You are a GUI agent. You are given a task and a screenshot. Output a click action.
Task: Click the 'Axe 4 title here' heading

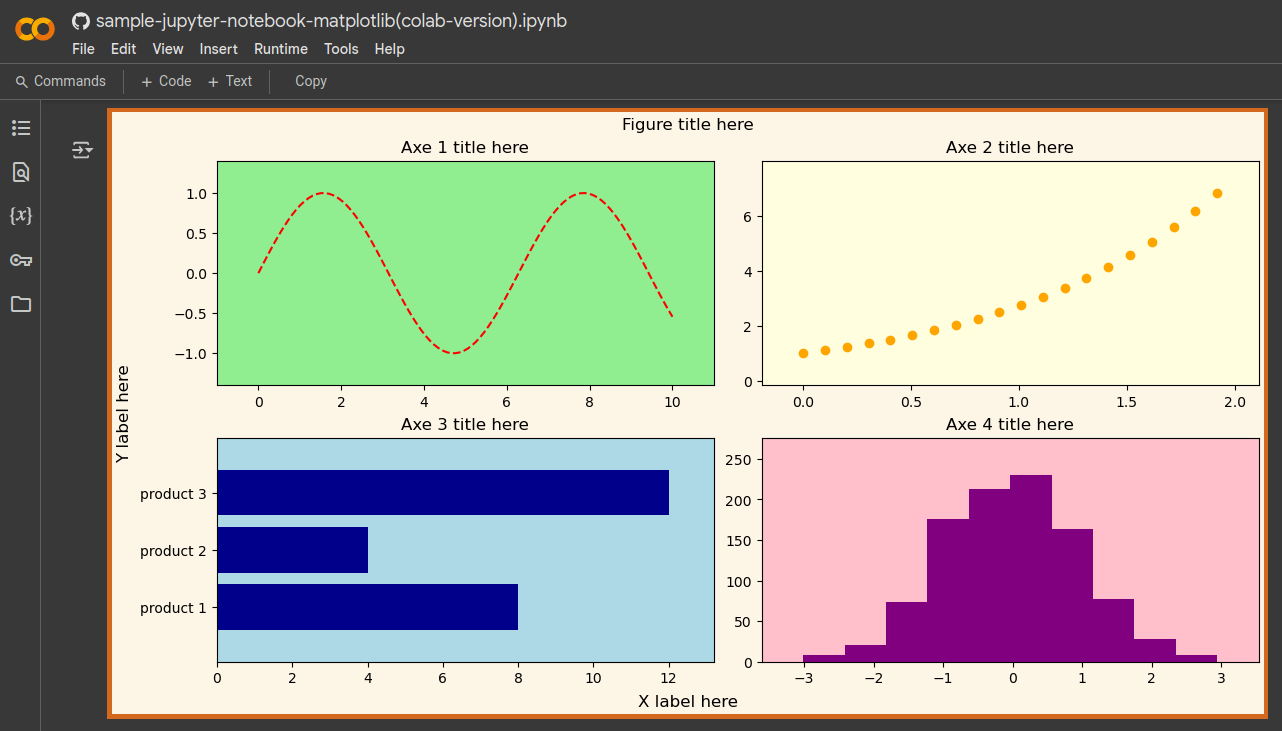point(1010,424)
